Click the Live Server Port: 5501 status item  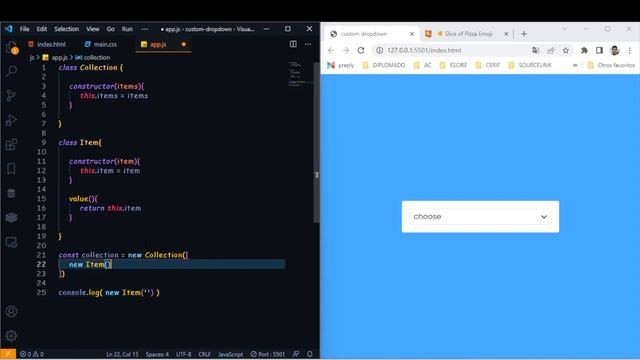pos(268,354)
